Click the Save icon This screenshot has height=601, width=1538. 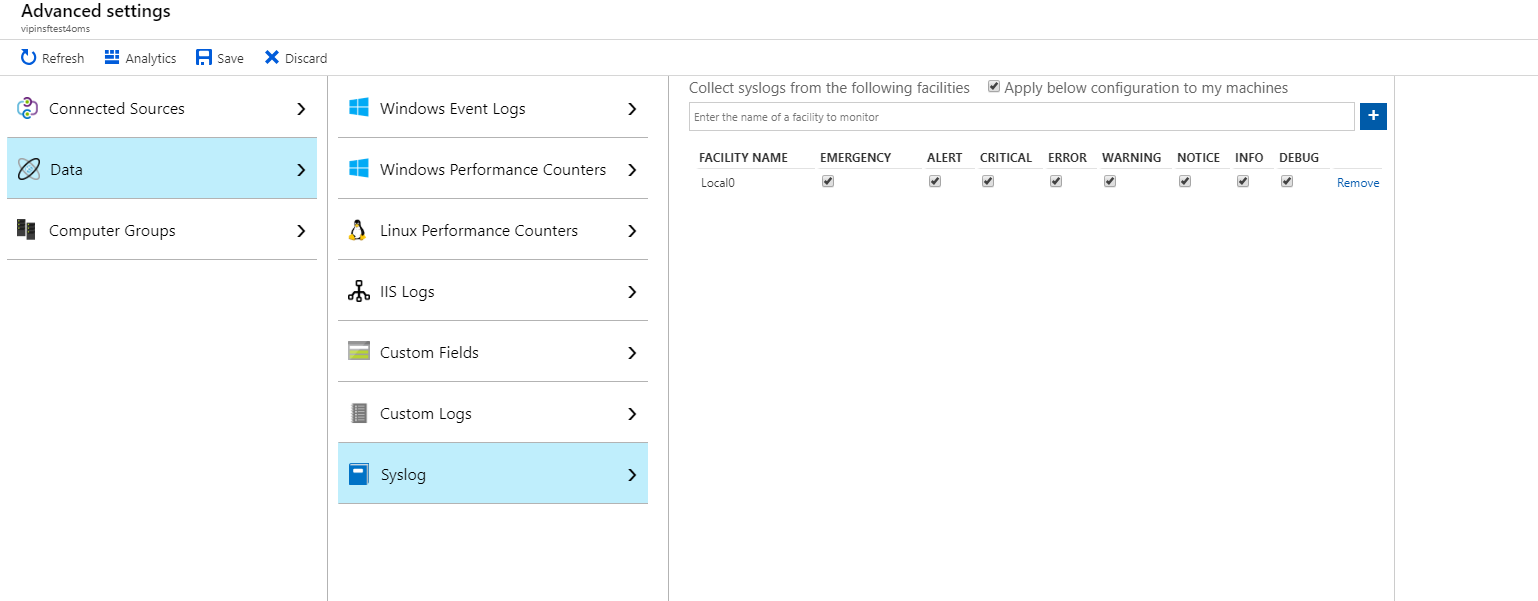204,57
